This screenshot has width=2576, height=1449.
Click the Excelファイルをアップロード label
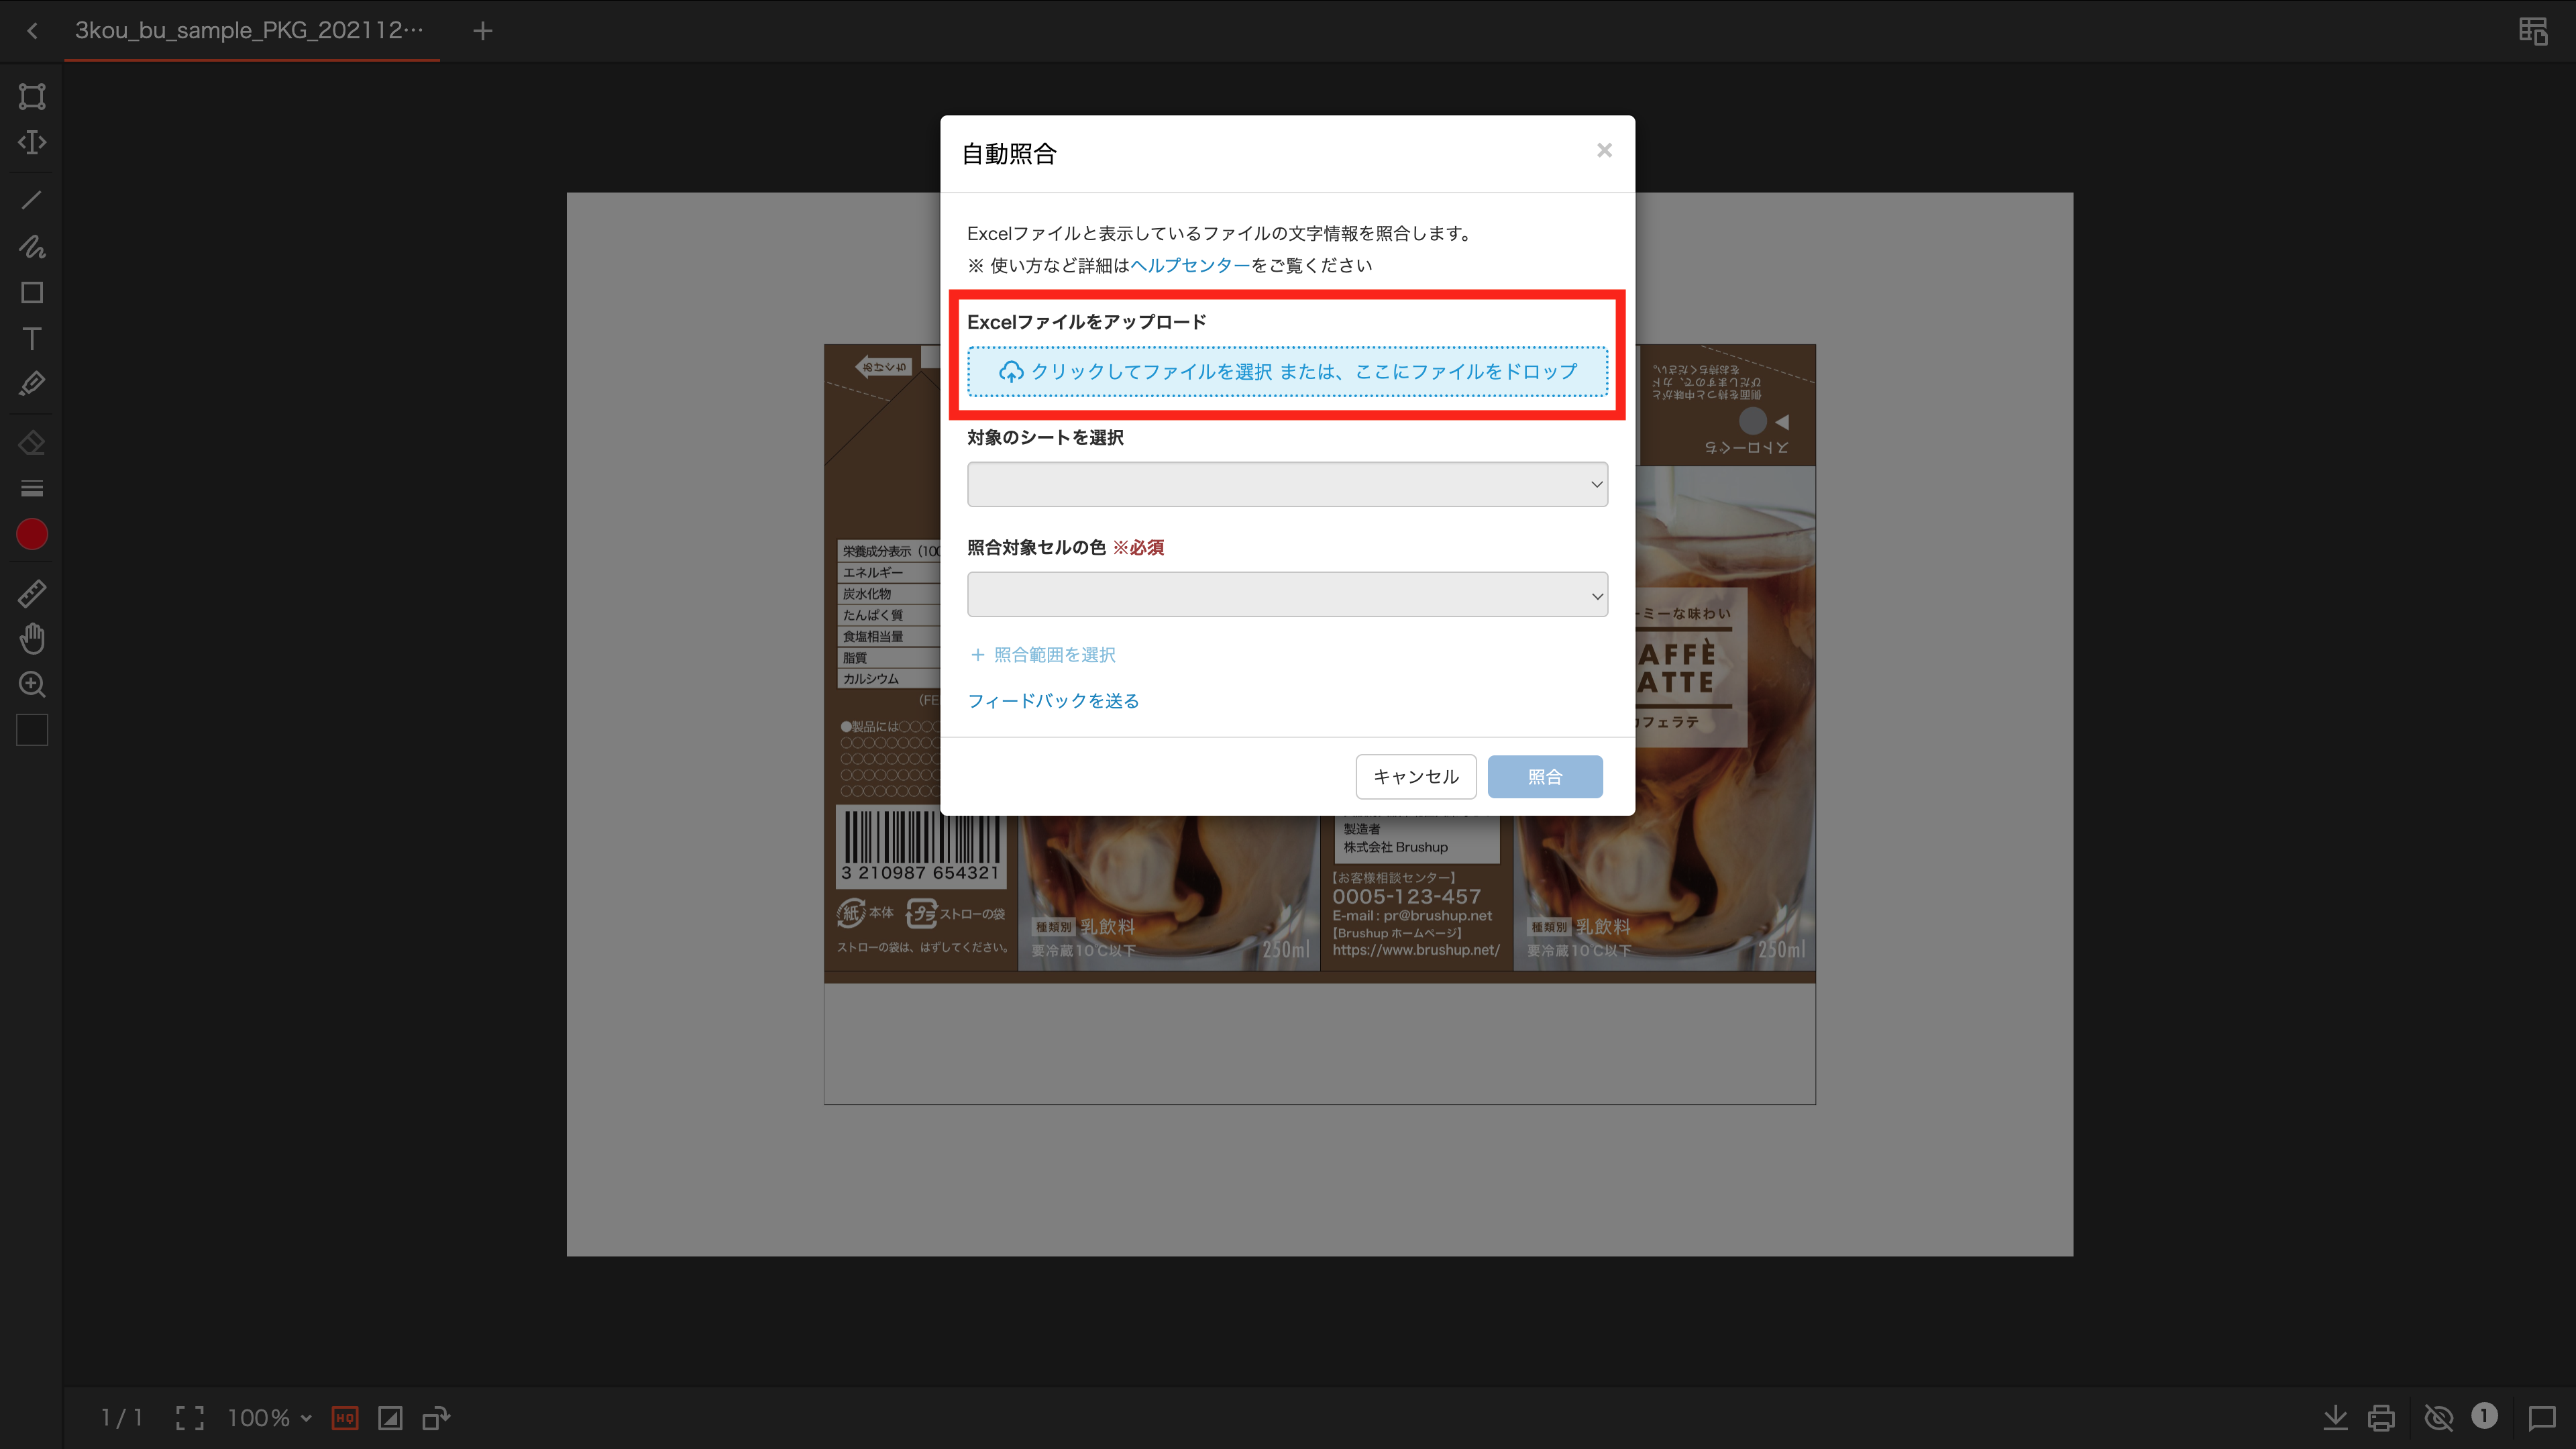(x=1087, y=322)
